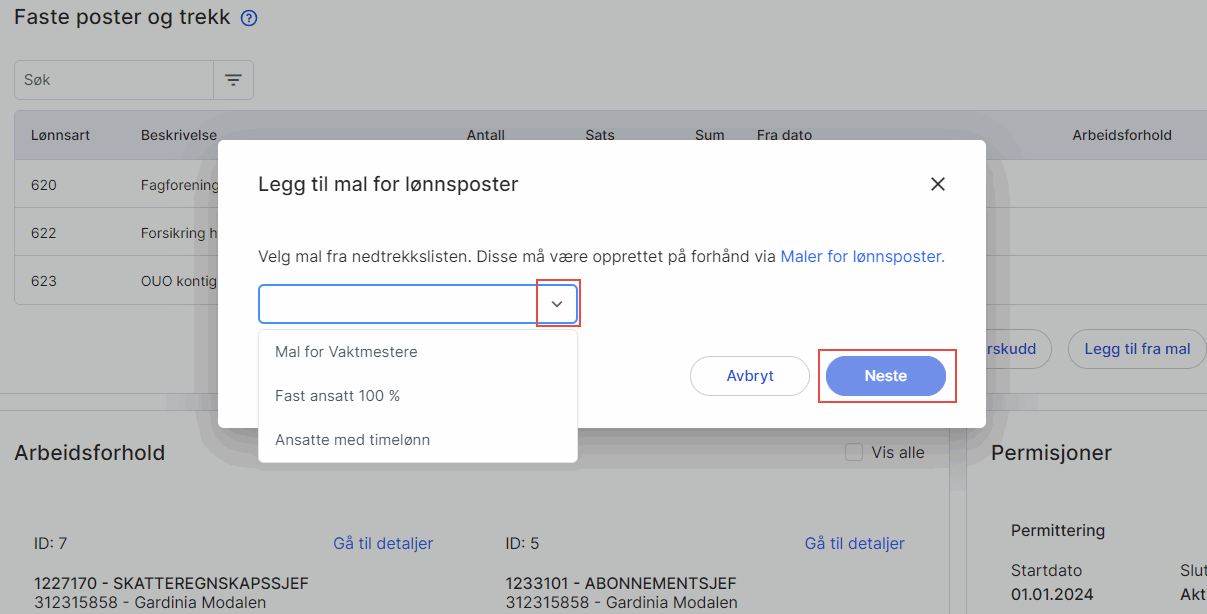Click the Neste button
The image size is (1207, 614).
(x=886, y=375)
